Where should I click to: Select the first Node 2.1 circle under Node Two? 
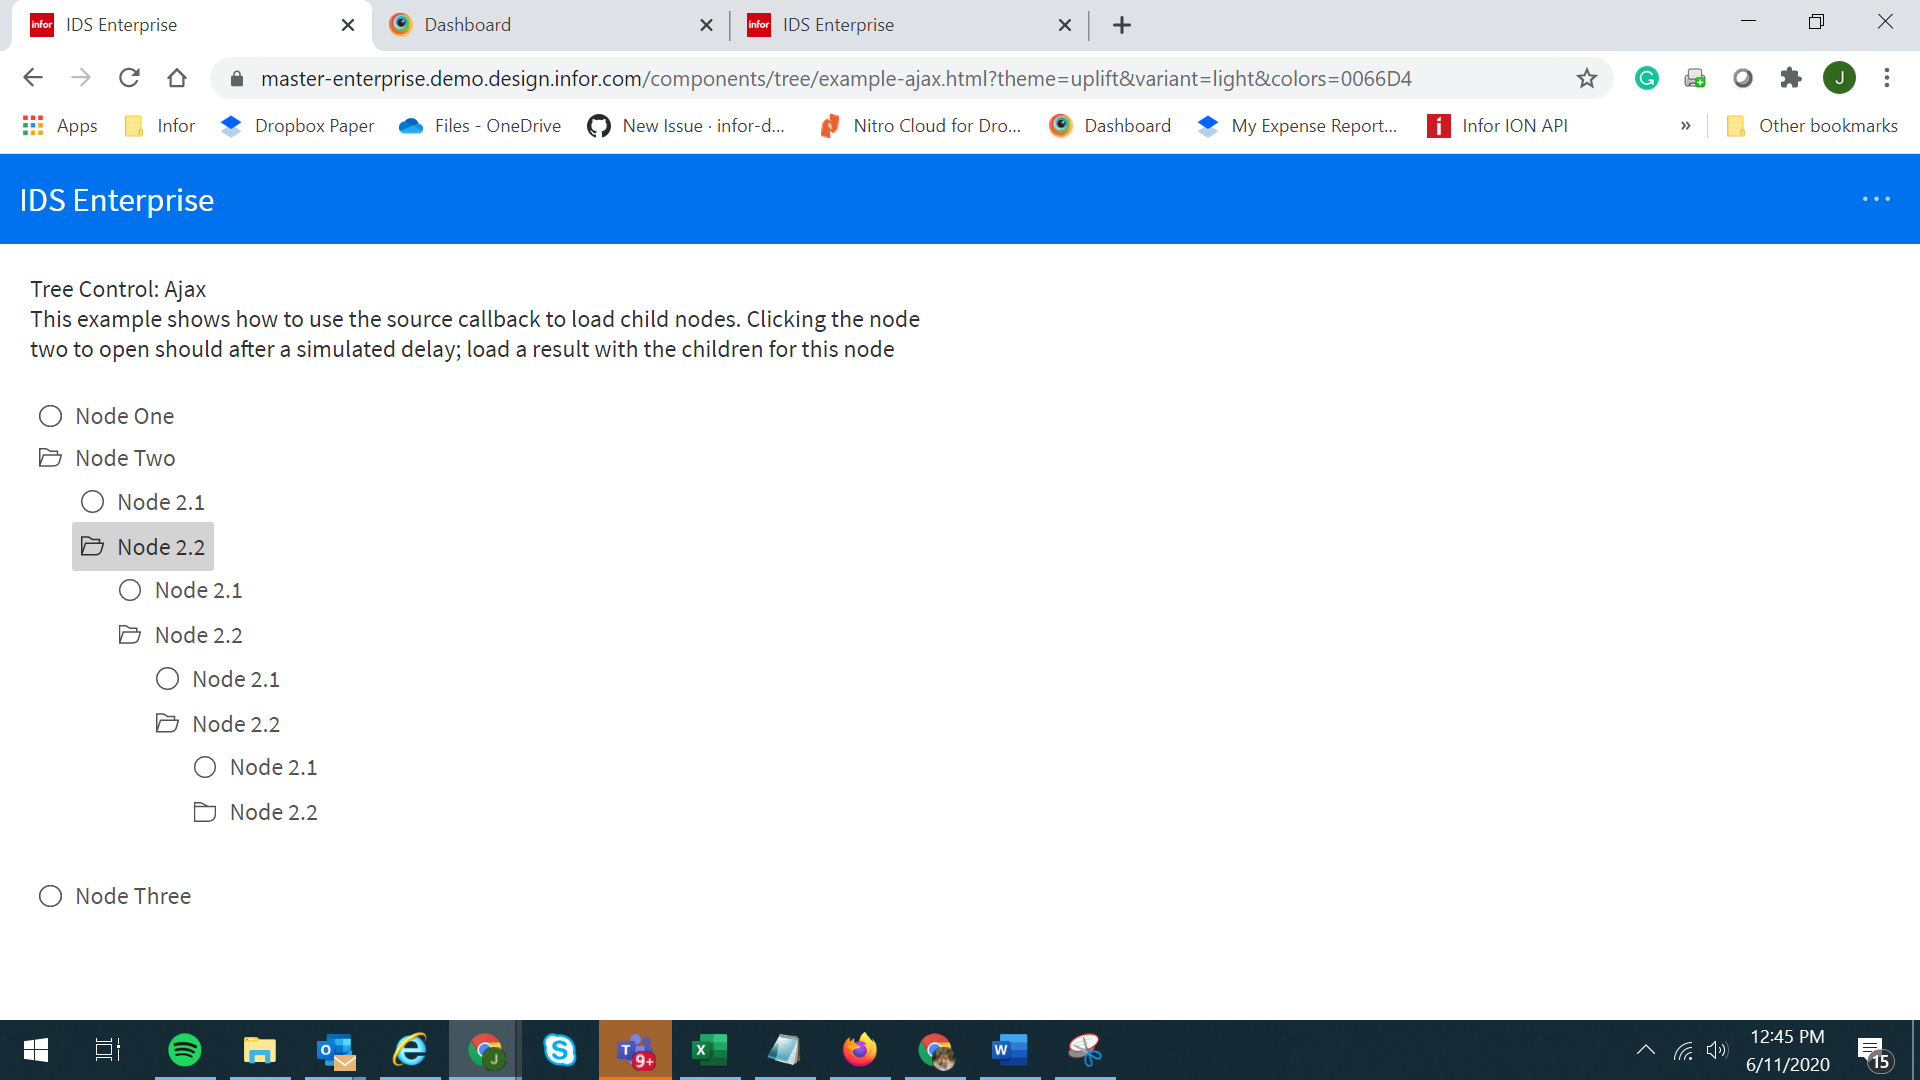pos(92,502)
